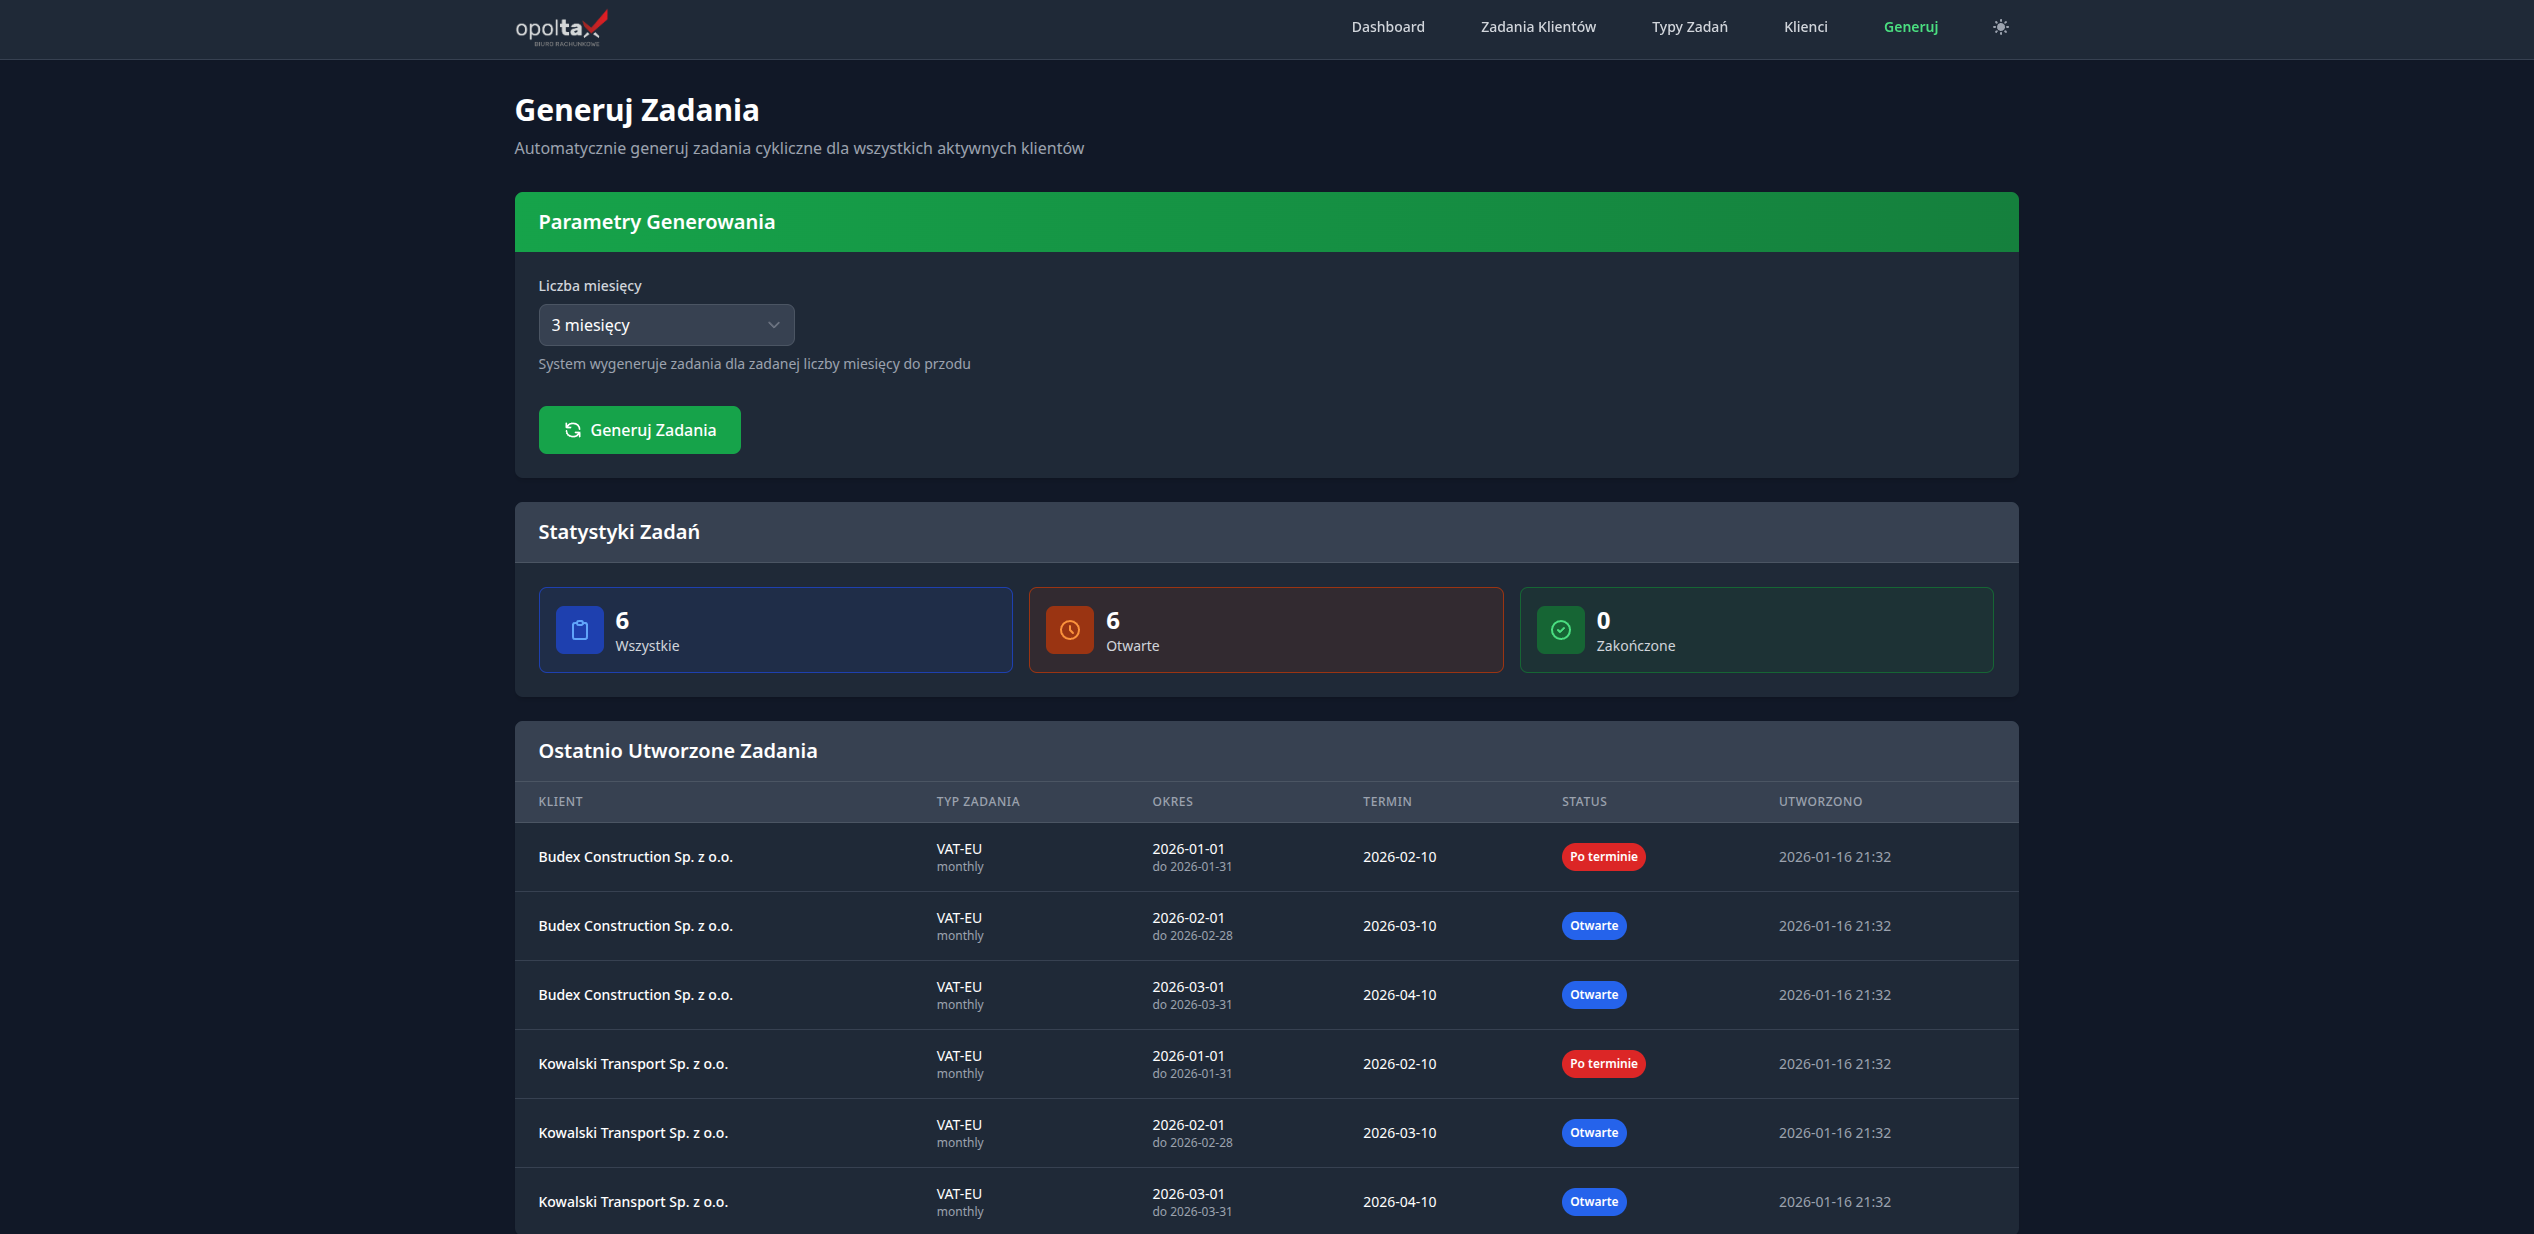Click chevron arrow in months selector

773,325
